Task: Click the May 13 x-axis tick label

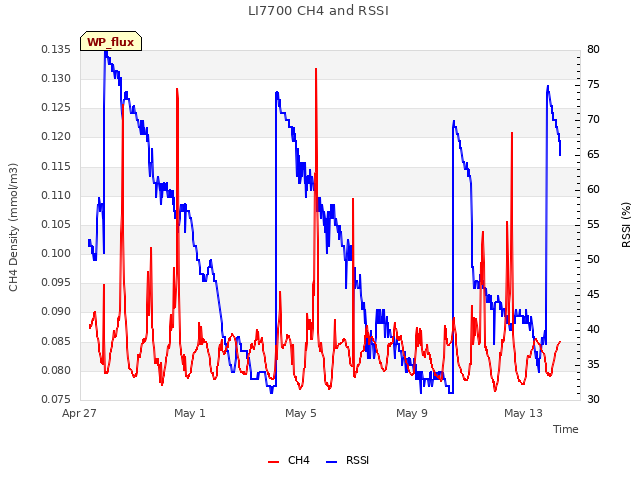Action: [523, 413]
